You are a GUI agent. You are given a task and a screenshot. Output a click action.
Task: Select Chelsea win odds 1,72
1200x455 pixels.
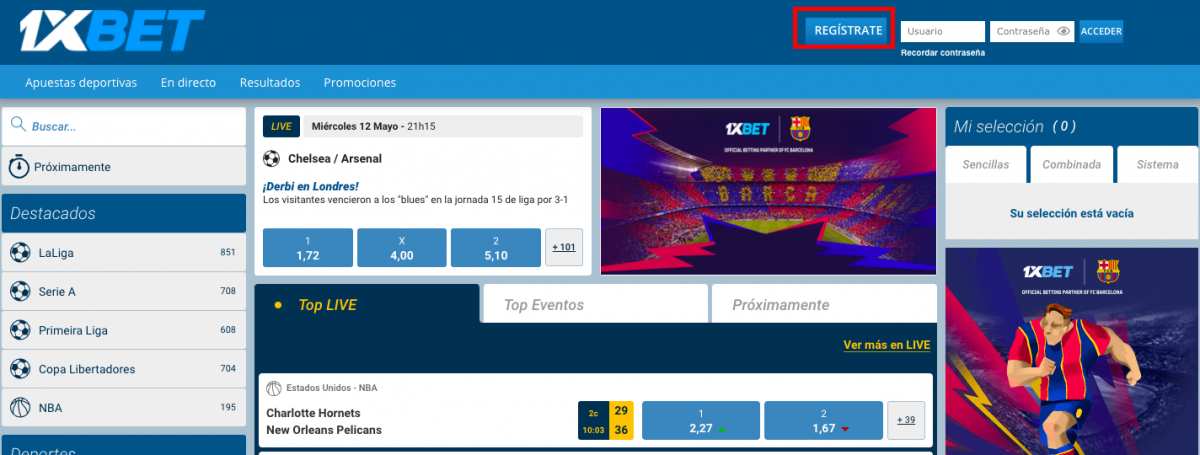tap(308, 248)
